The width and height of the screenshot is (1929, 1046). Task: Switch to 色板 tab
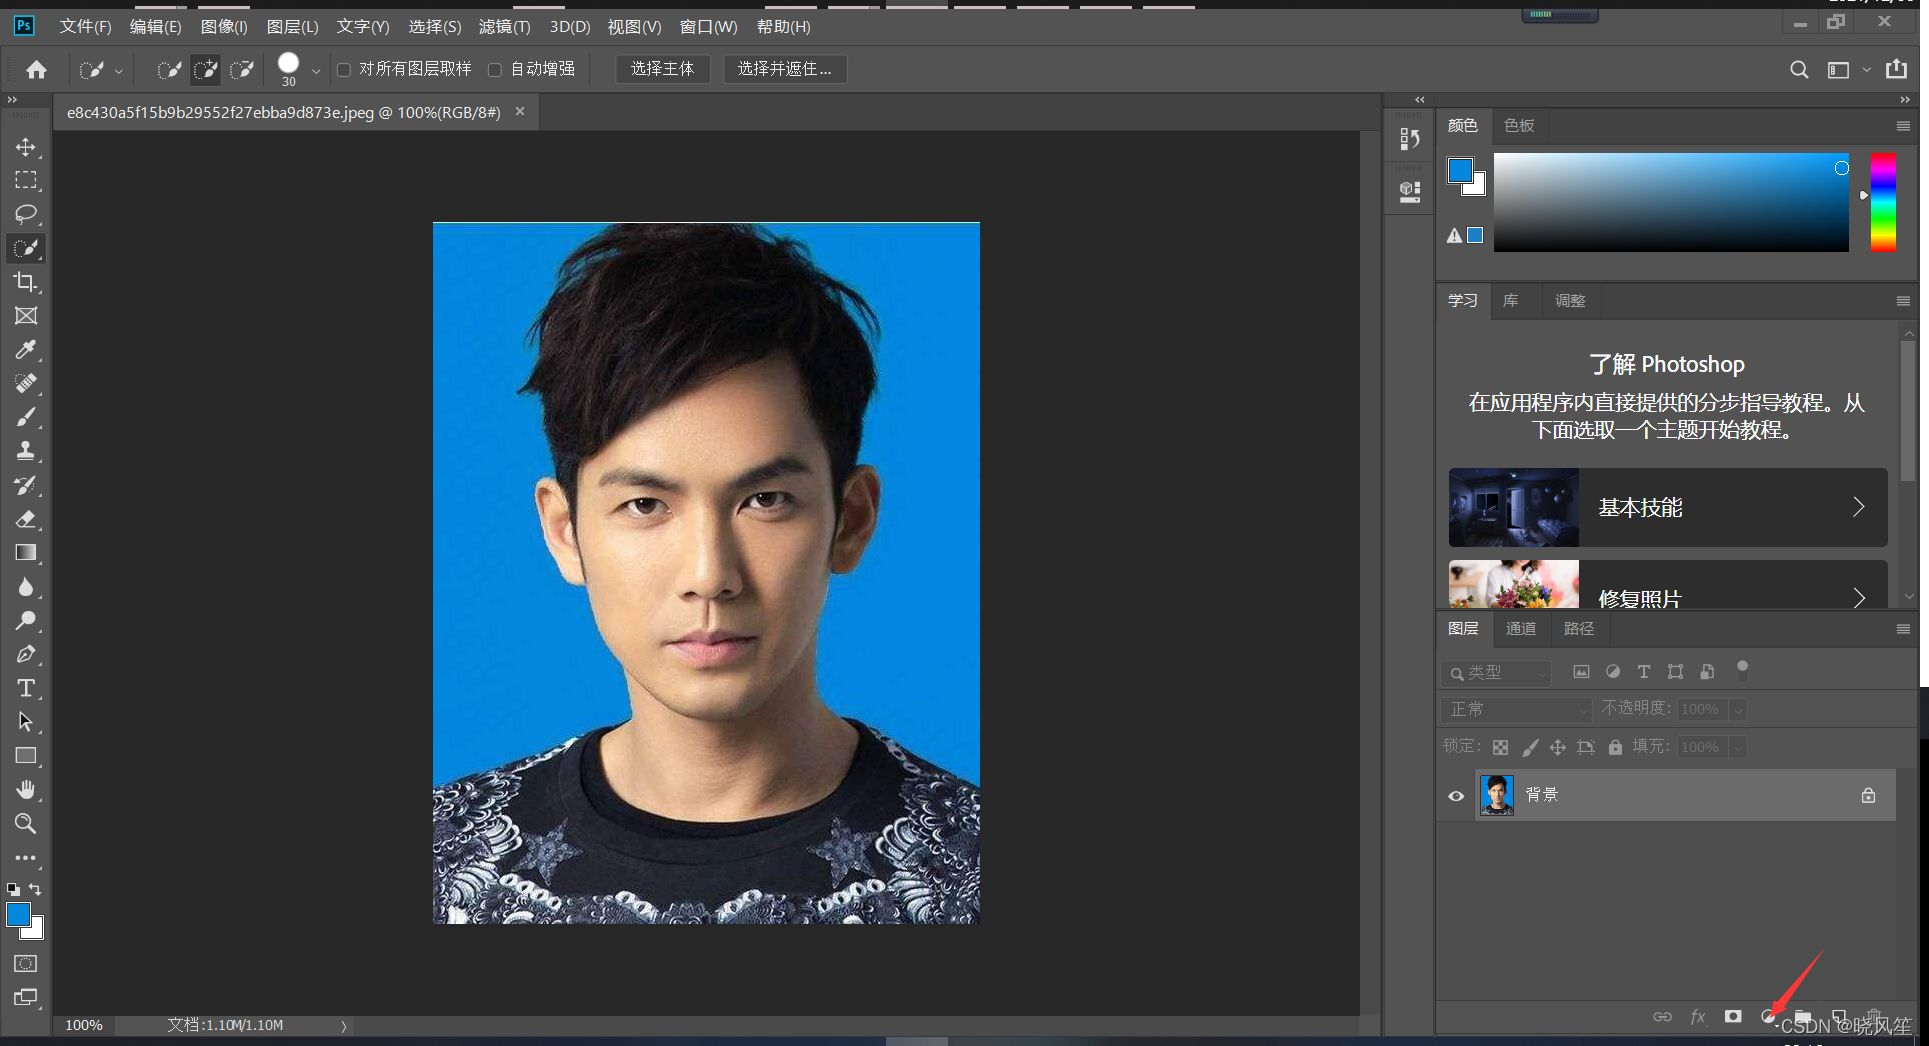1519,125
